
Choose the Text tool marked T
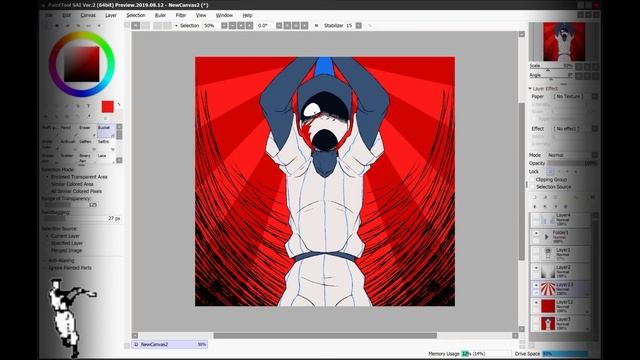pyautogui.click(x=88, y=106)
